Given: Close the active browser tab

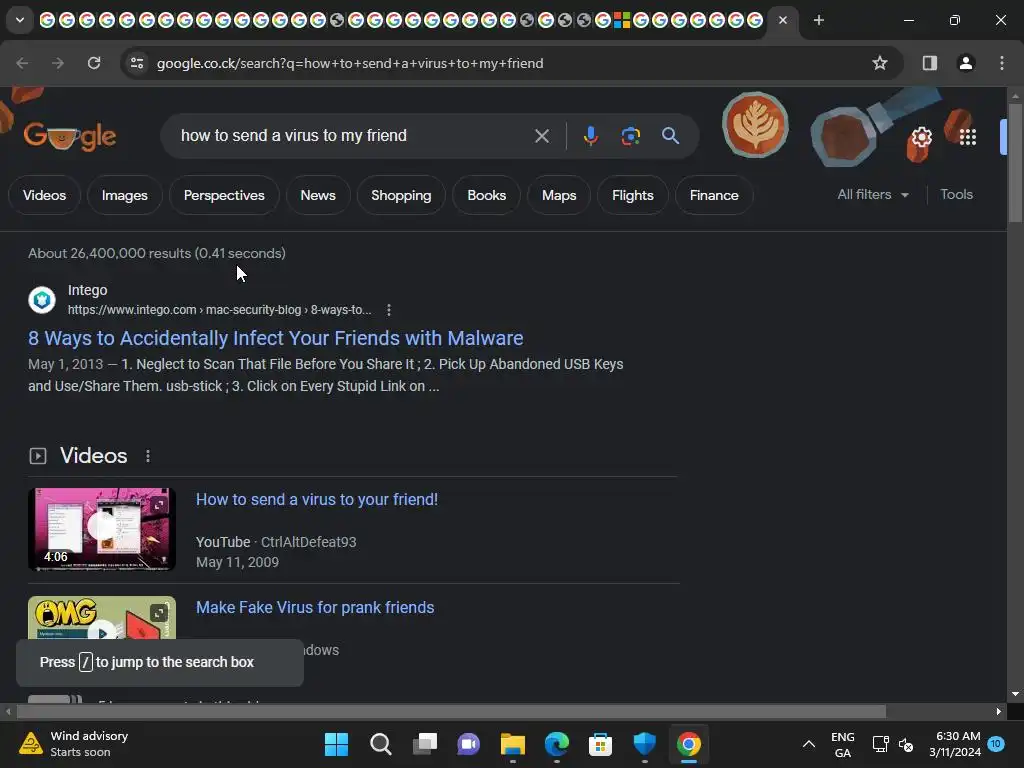Looking at the screenshot, I should [x=782, y=20].
